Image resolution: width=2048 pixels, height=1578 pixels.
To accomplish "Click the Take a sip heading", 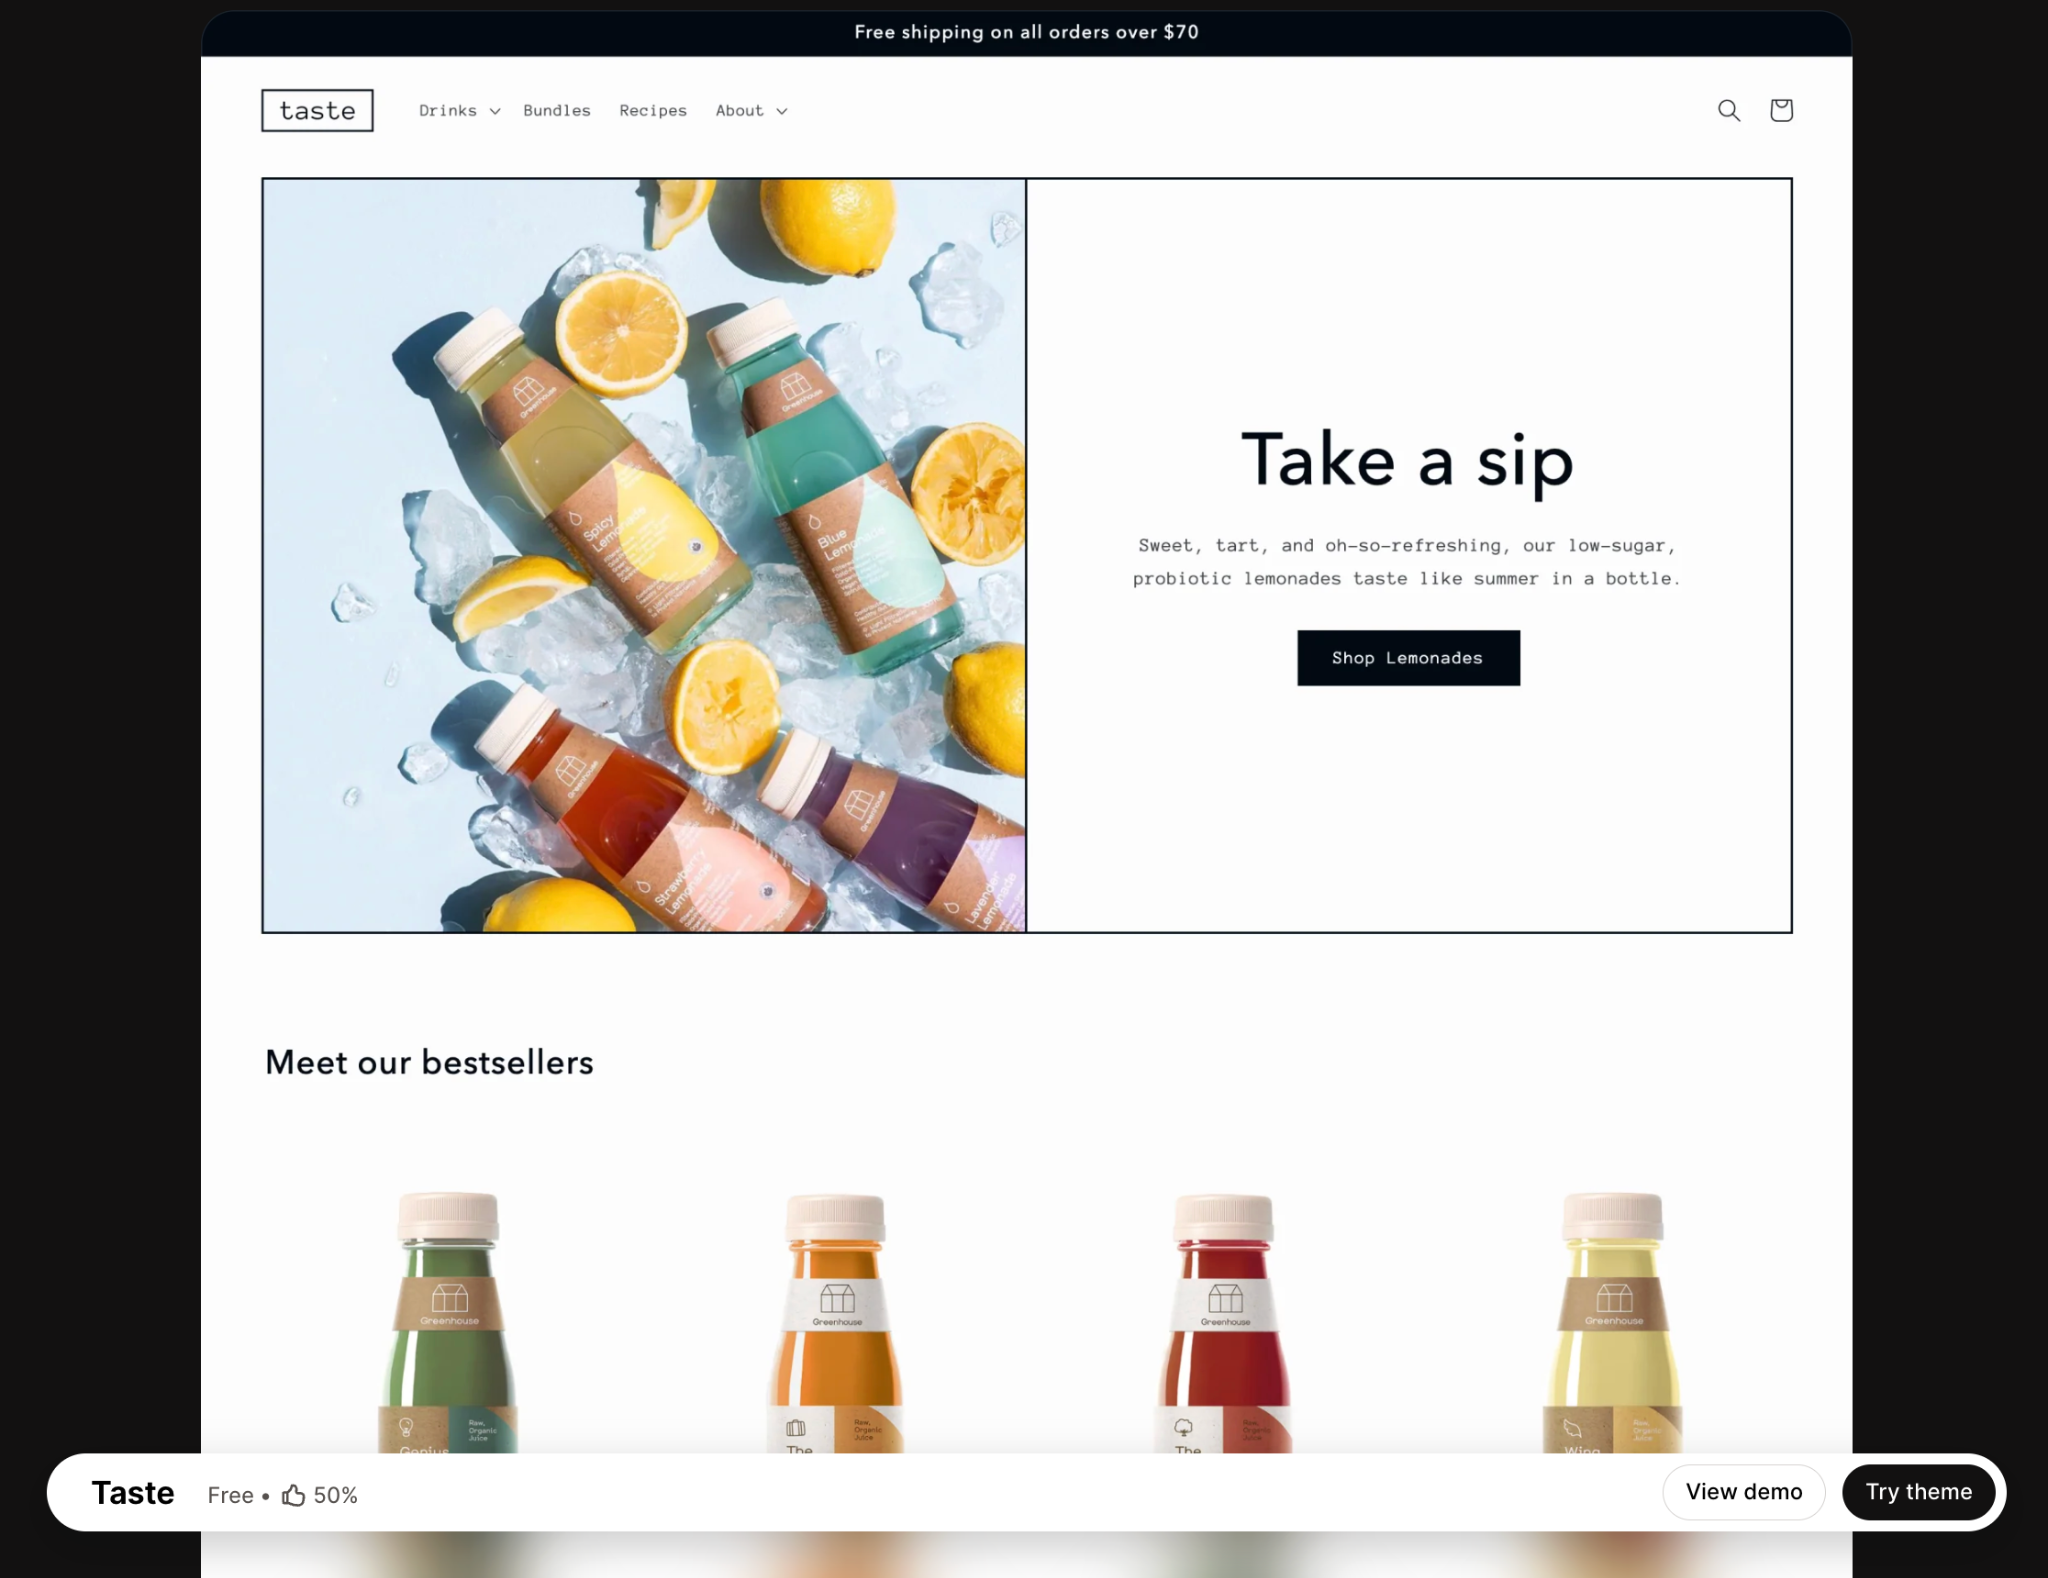I will click(x=1408, y=460).
